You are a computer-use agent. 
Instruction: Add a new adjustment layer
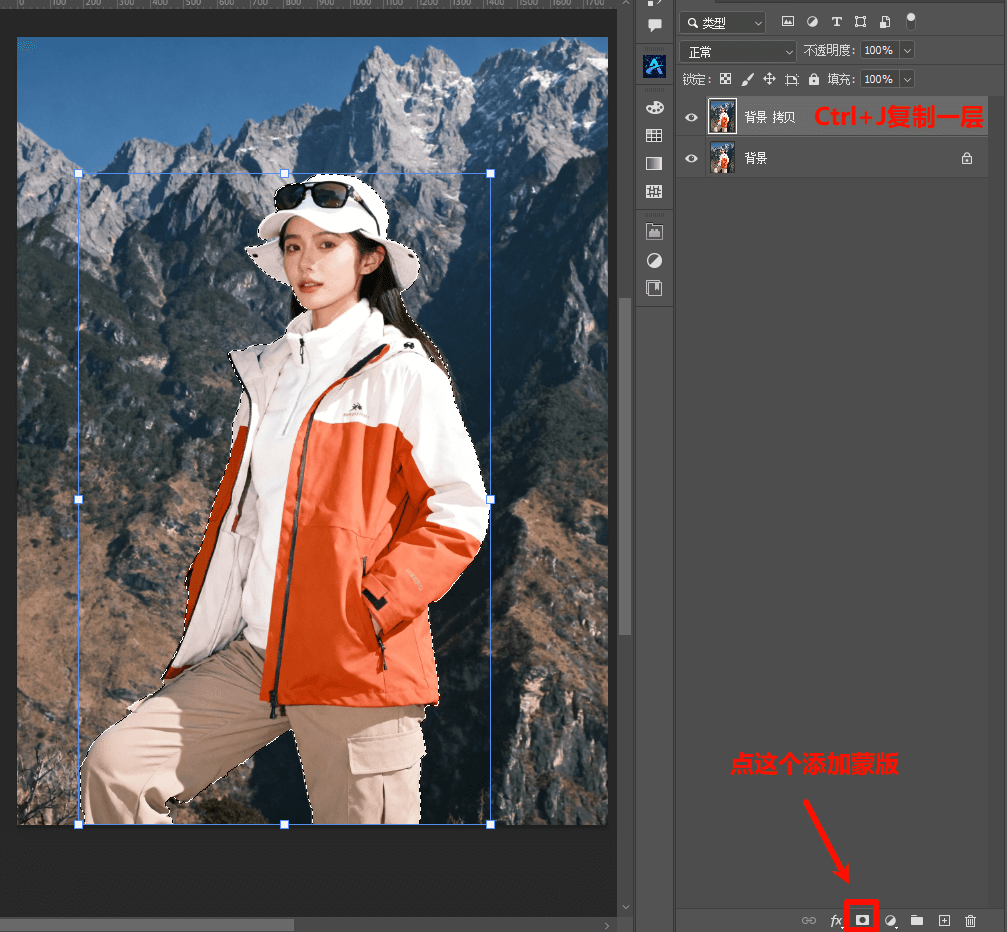[890, 920]
